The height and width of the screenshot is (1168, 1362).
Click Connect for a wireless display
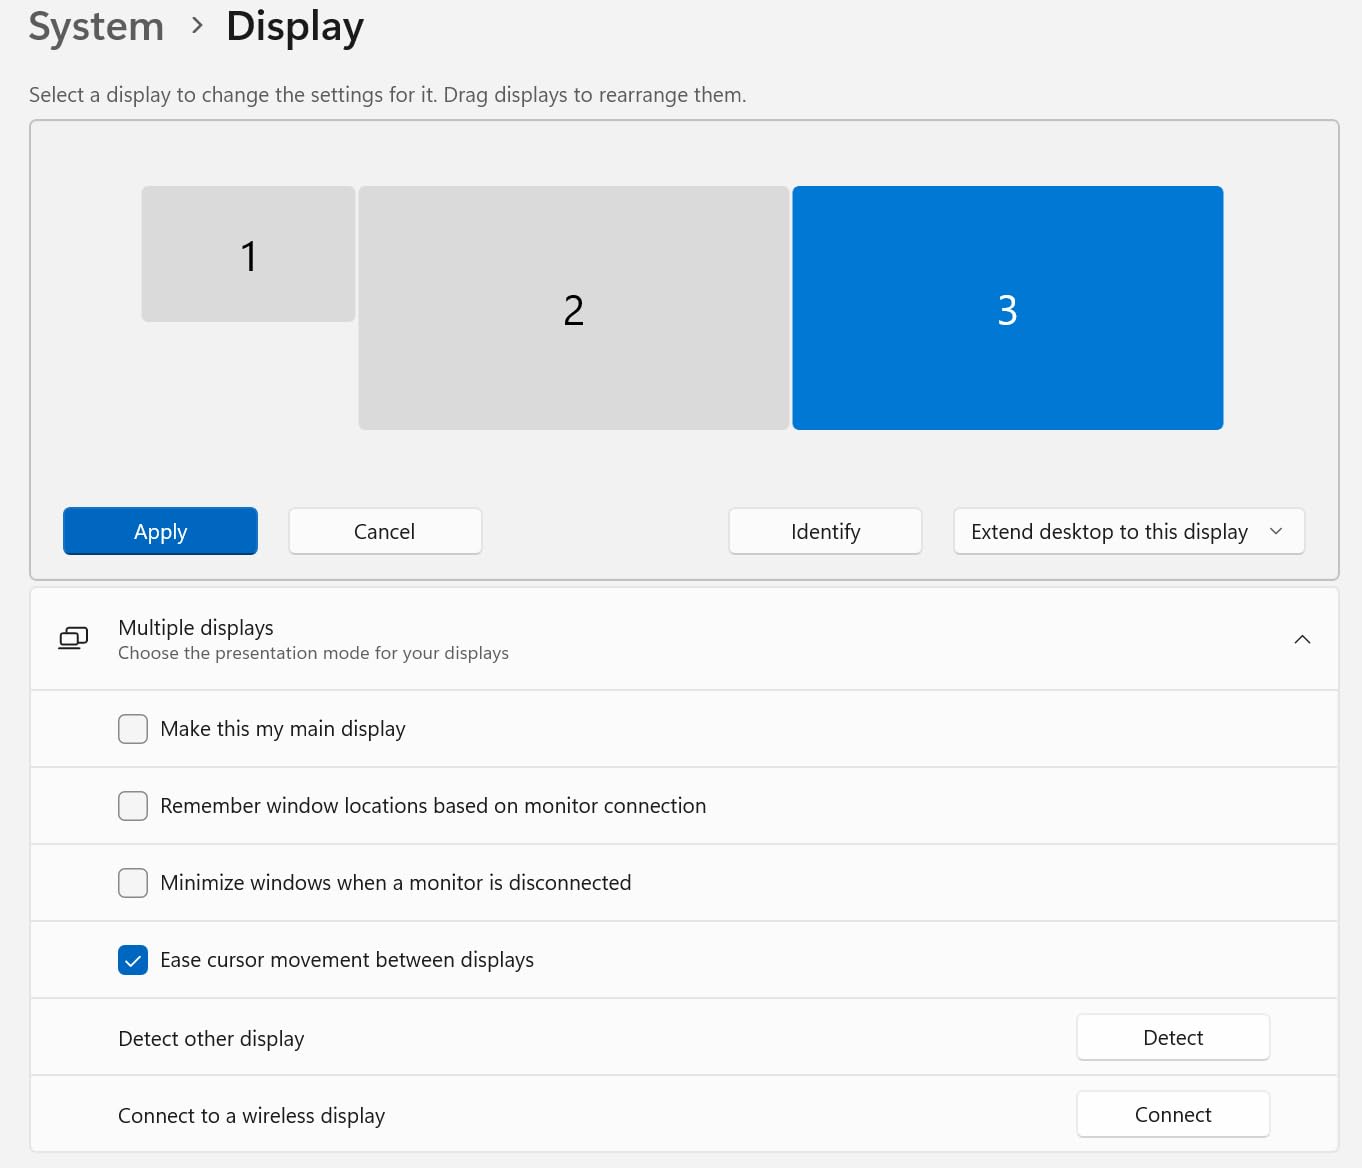point(1172,1115)
